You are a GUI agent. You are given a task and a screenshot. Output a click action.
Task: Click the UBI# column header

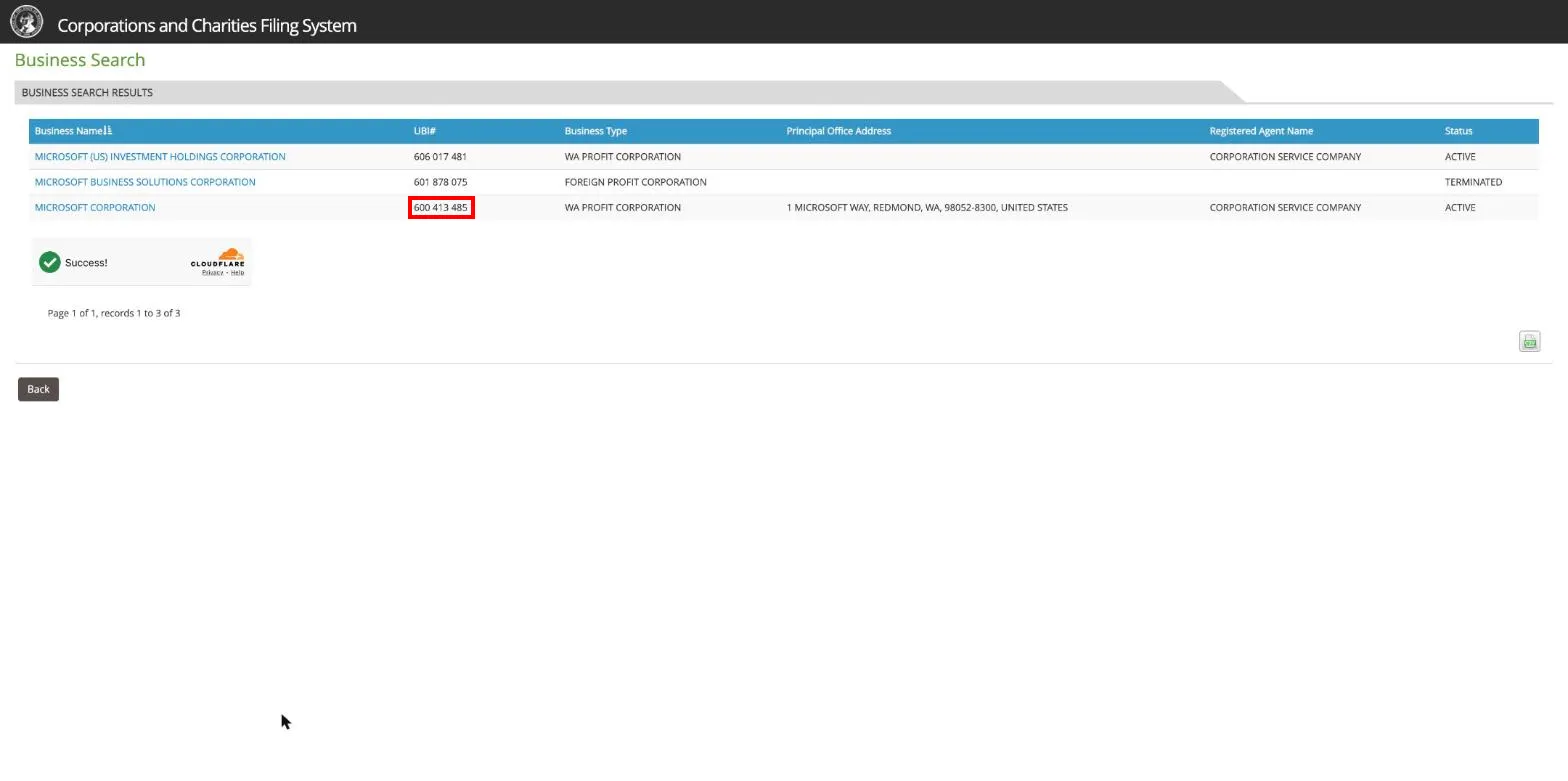click(425, 131)
